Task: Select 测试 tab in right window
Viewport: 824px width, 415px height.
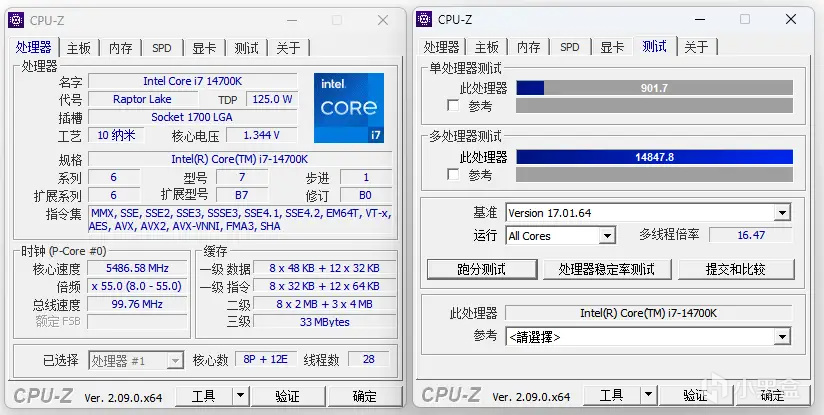Action: point(655,46)
